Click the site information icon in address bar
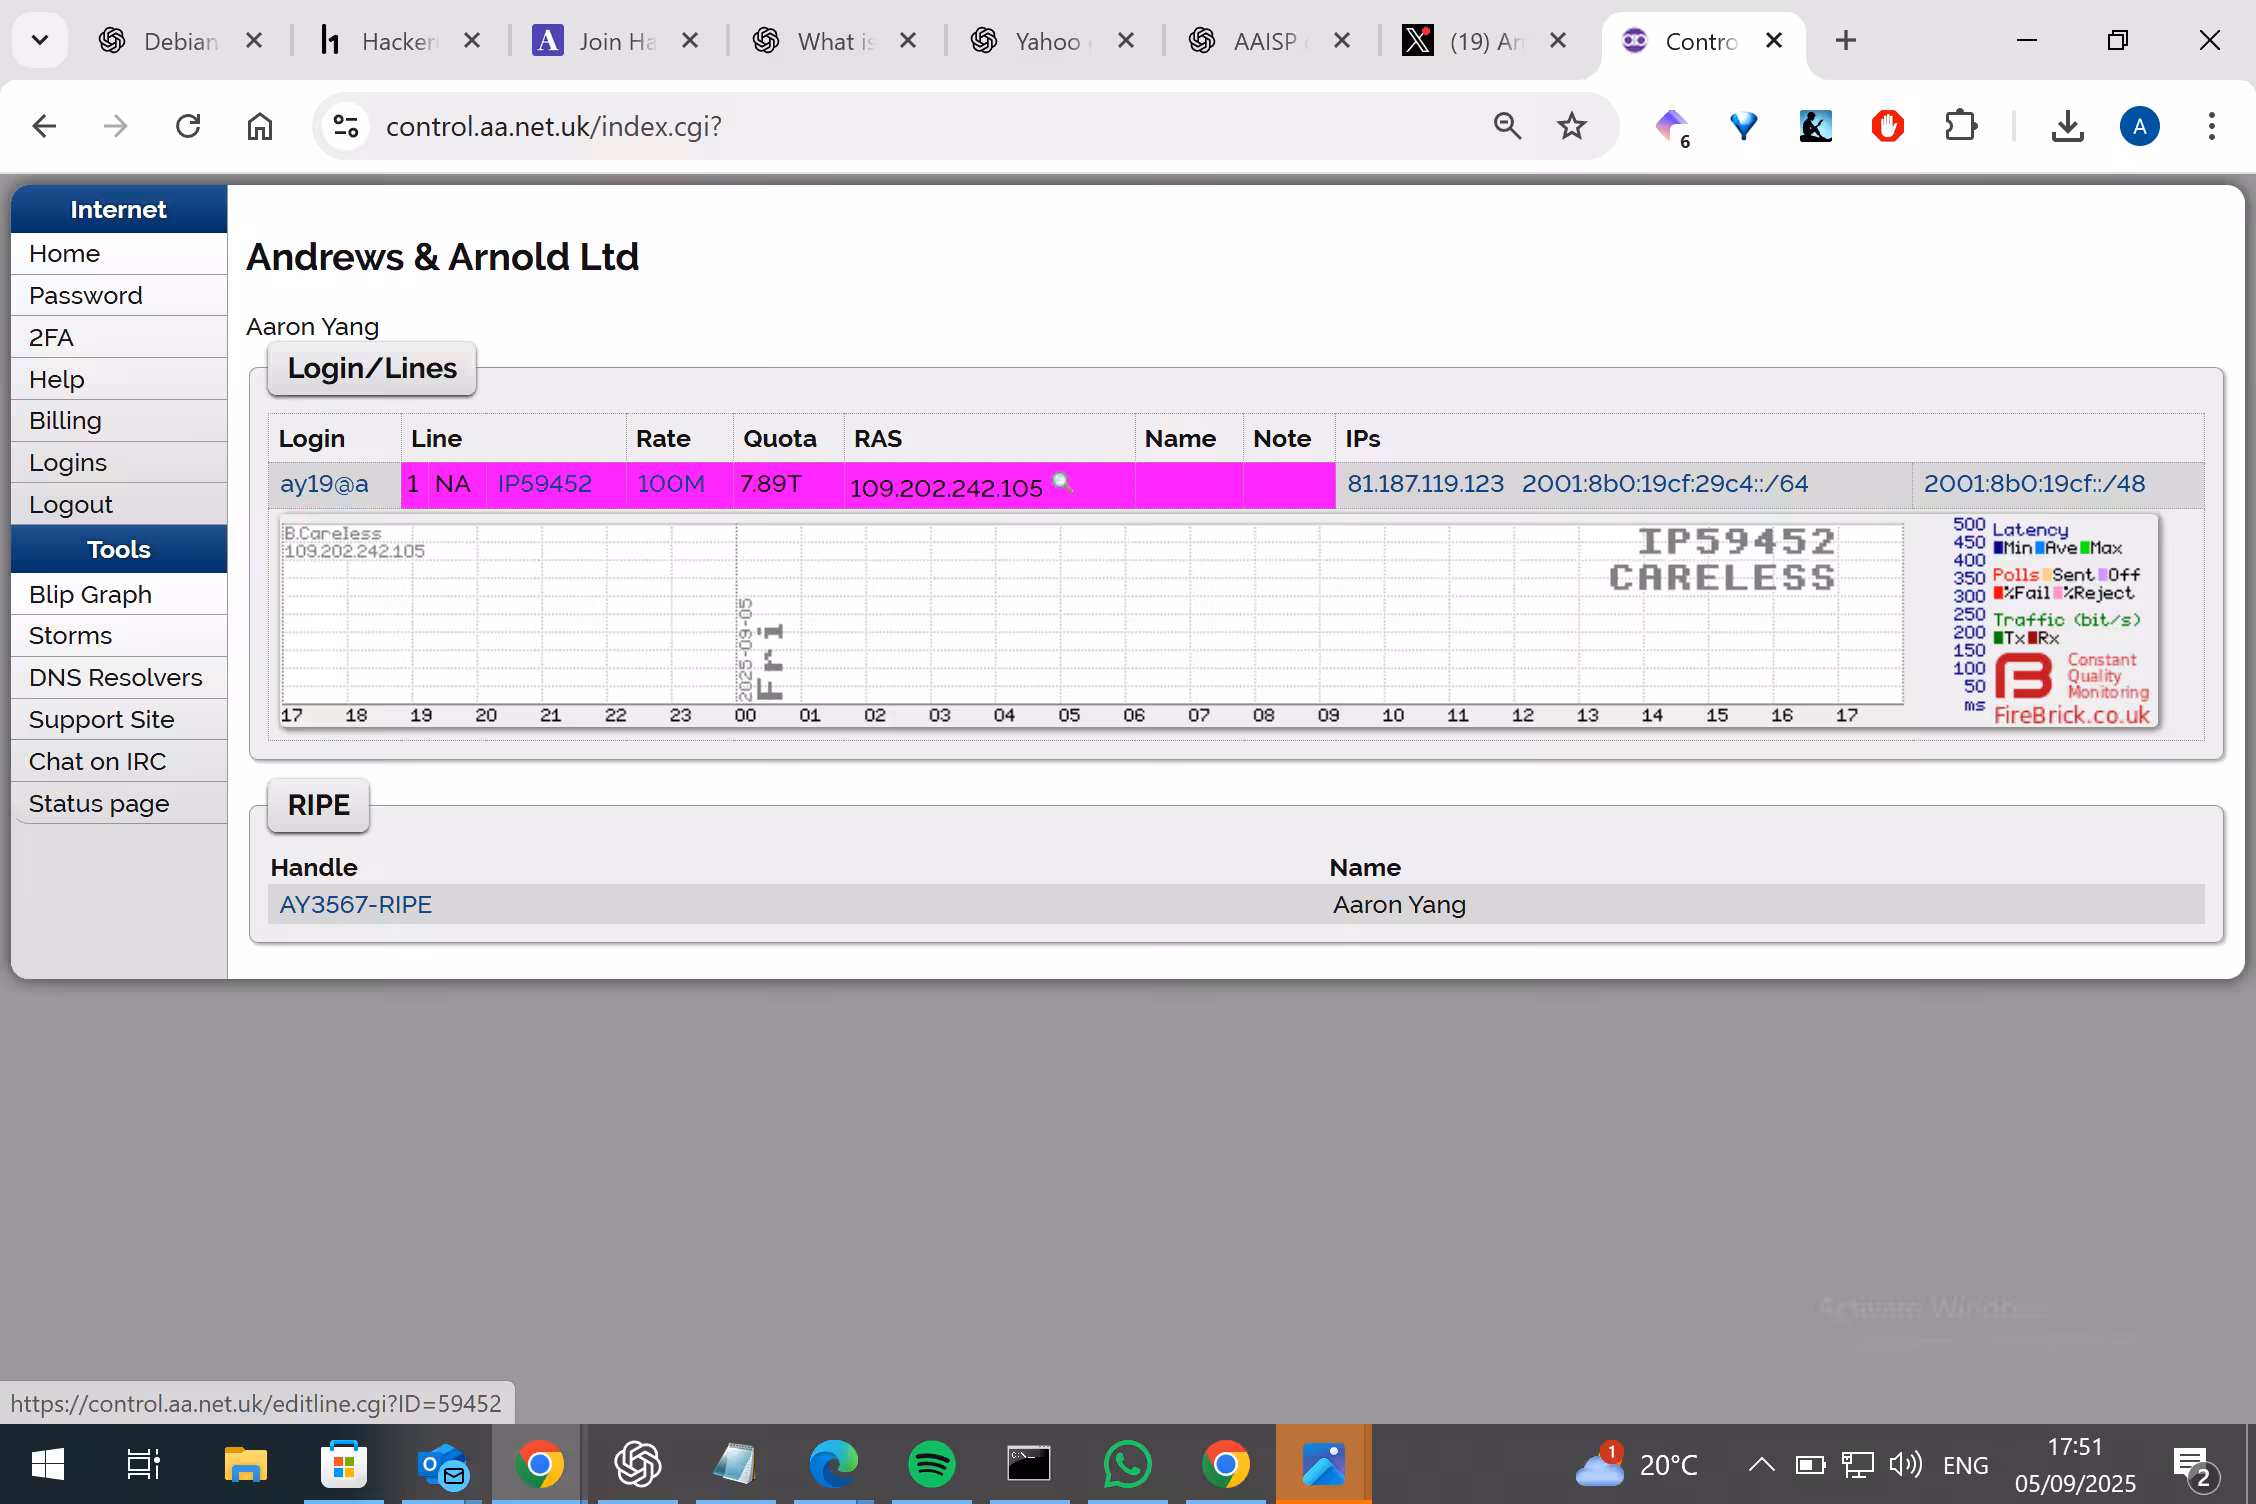Viewport: 2256px width, 1504px height. pos(346,126)
